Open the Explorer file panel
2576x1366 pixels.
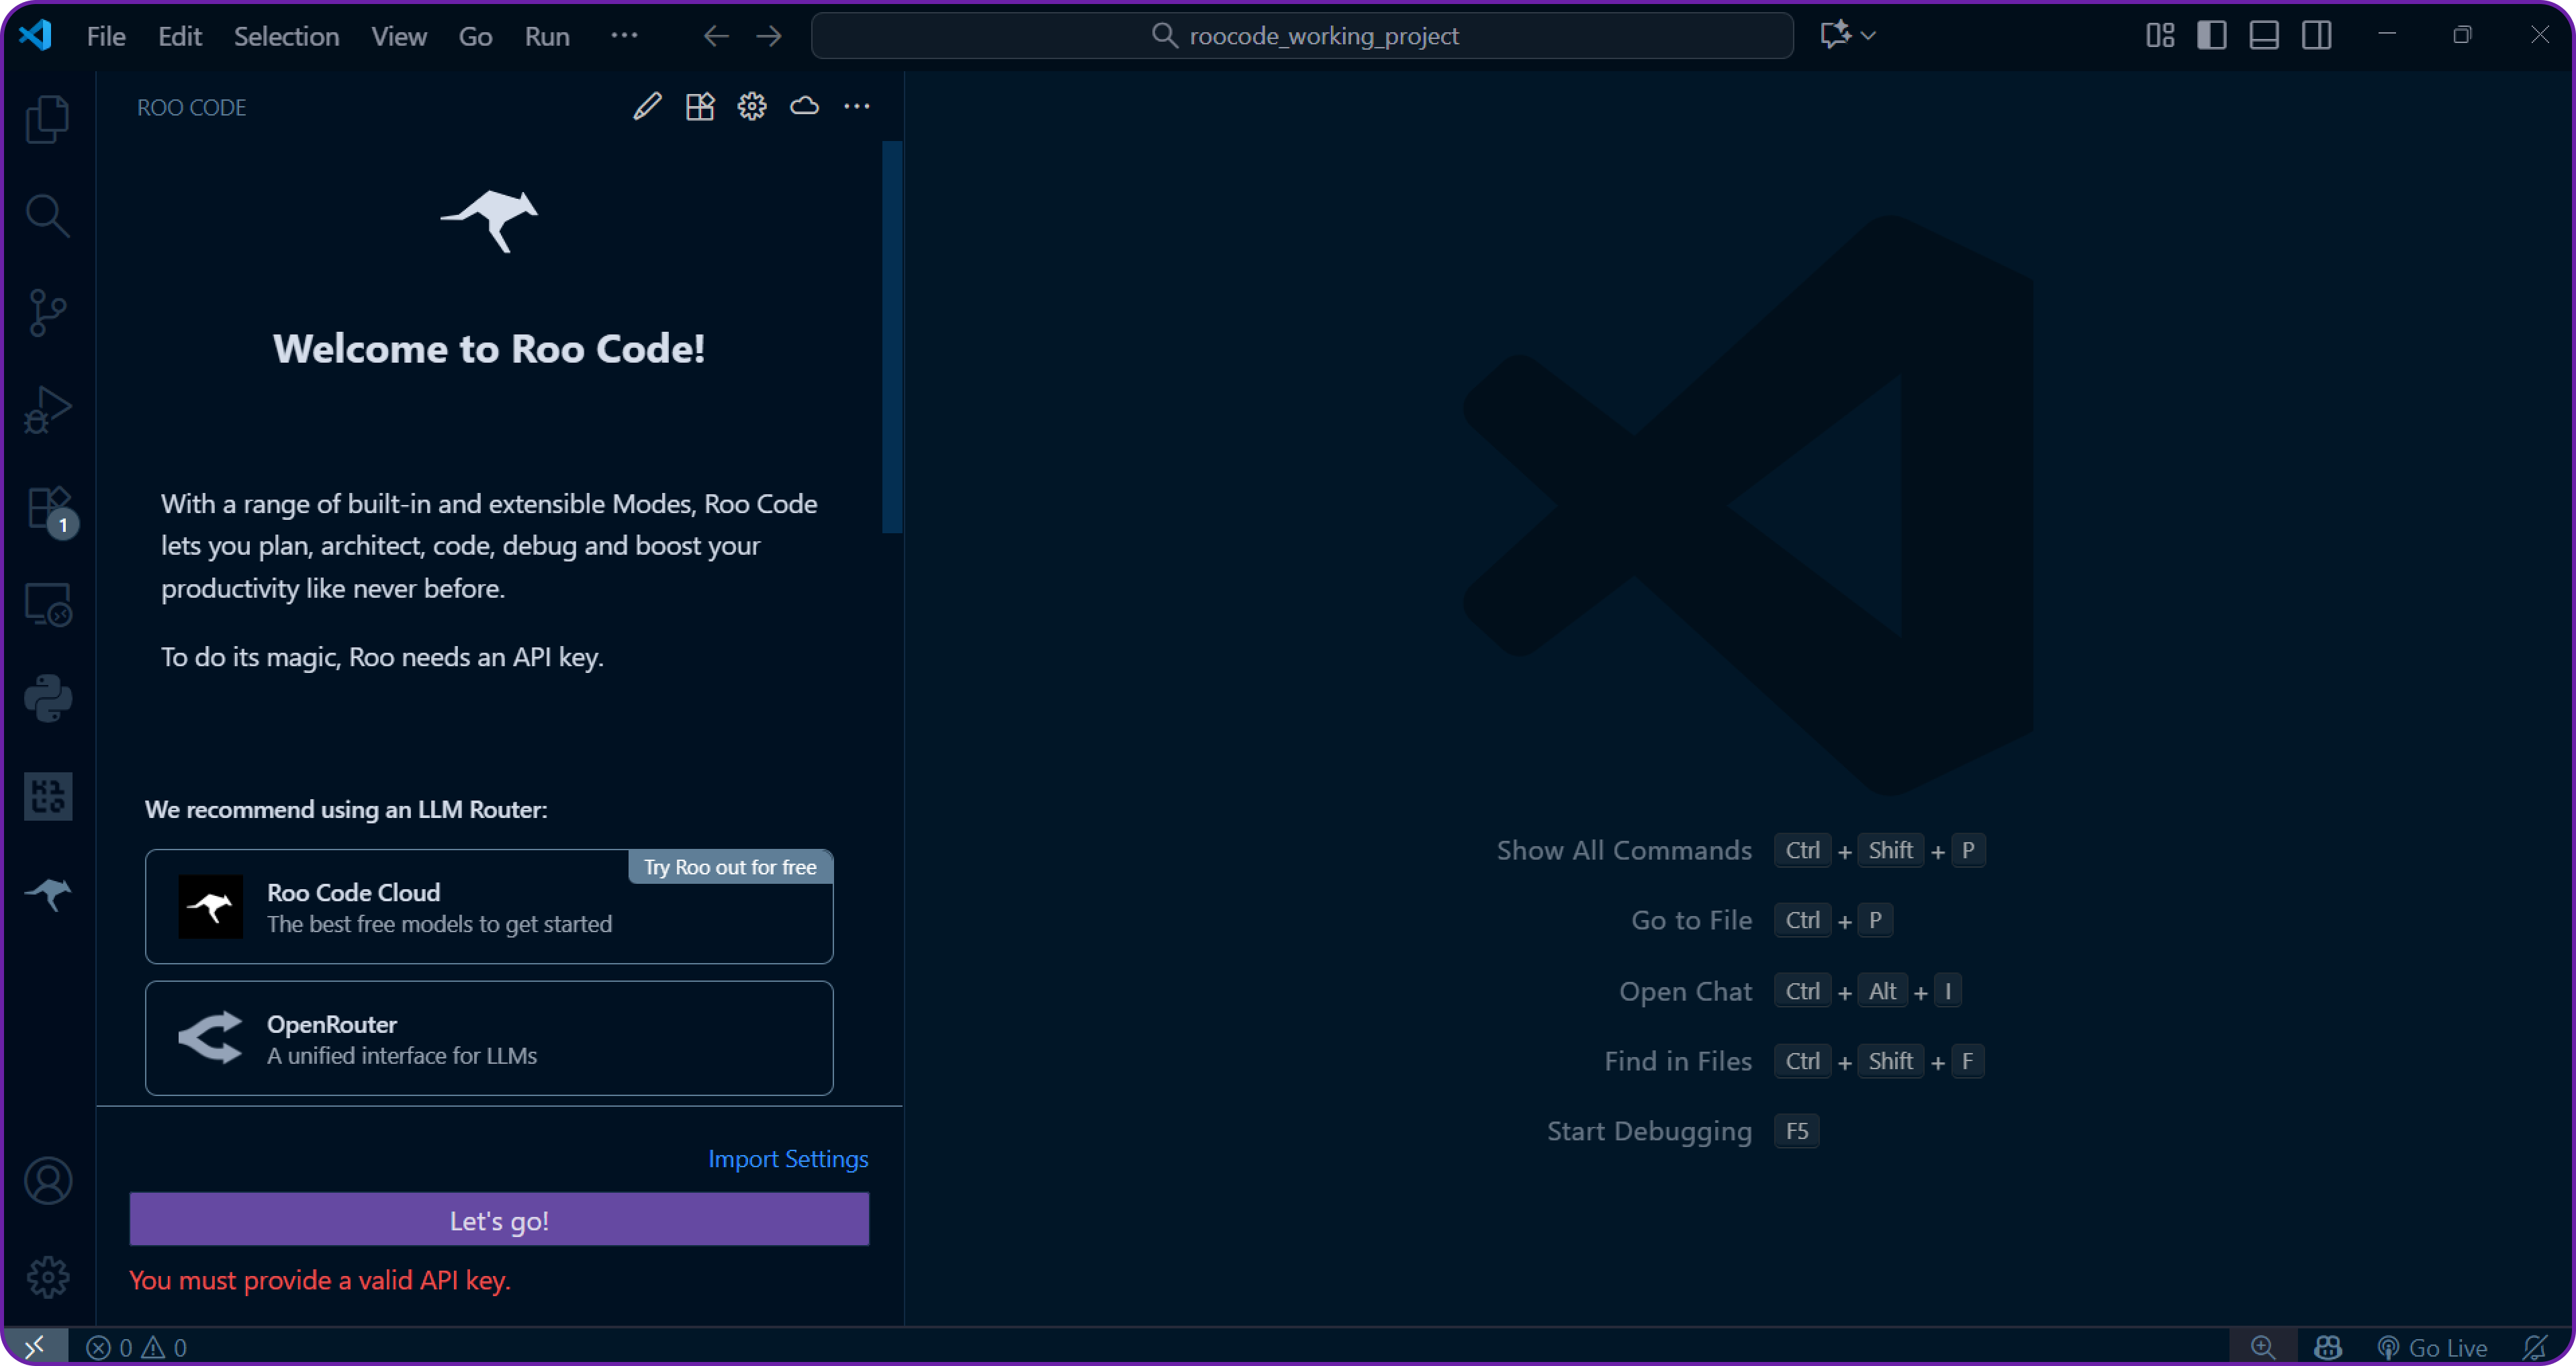point(48,119)
